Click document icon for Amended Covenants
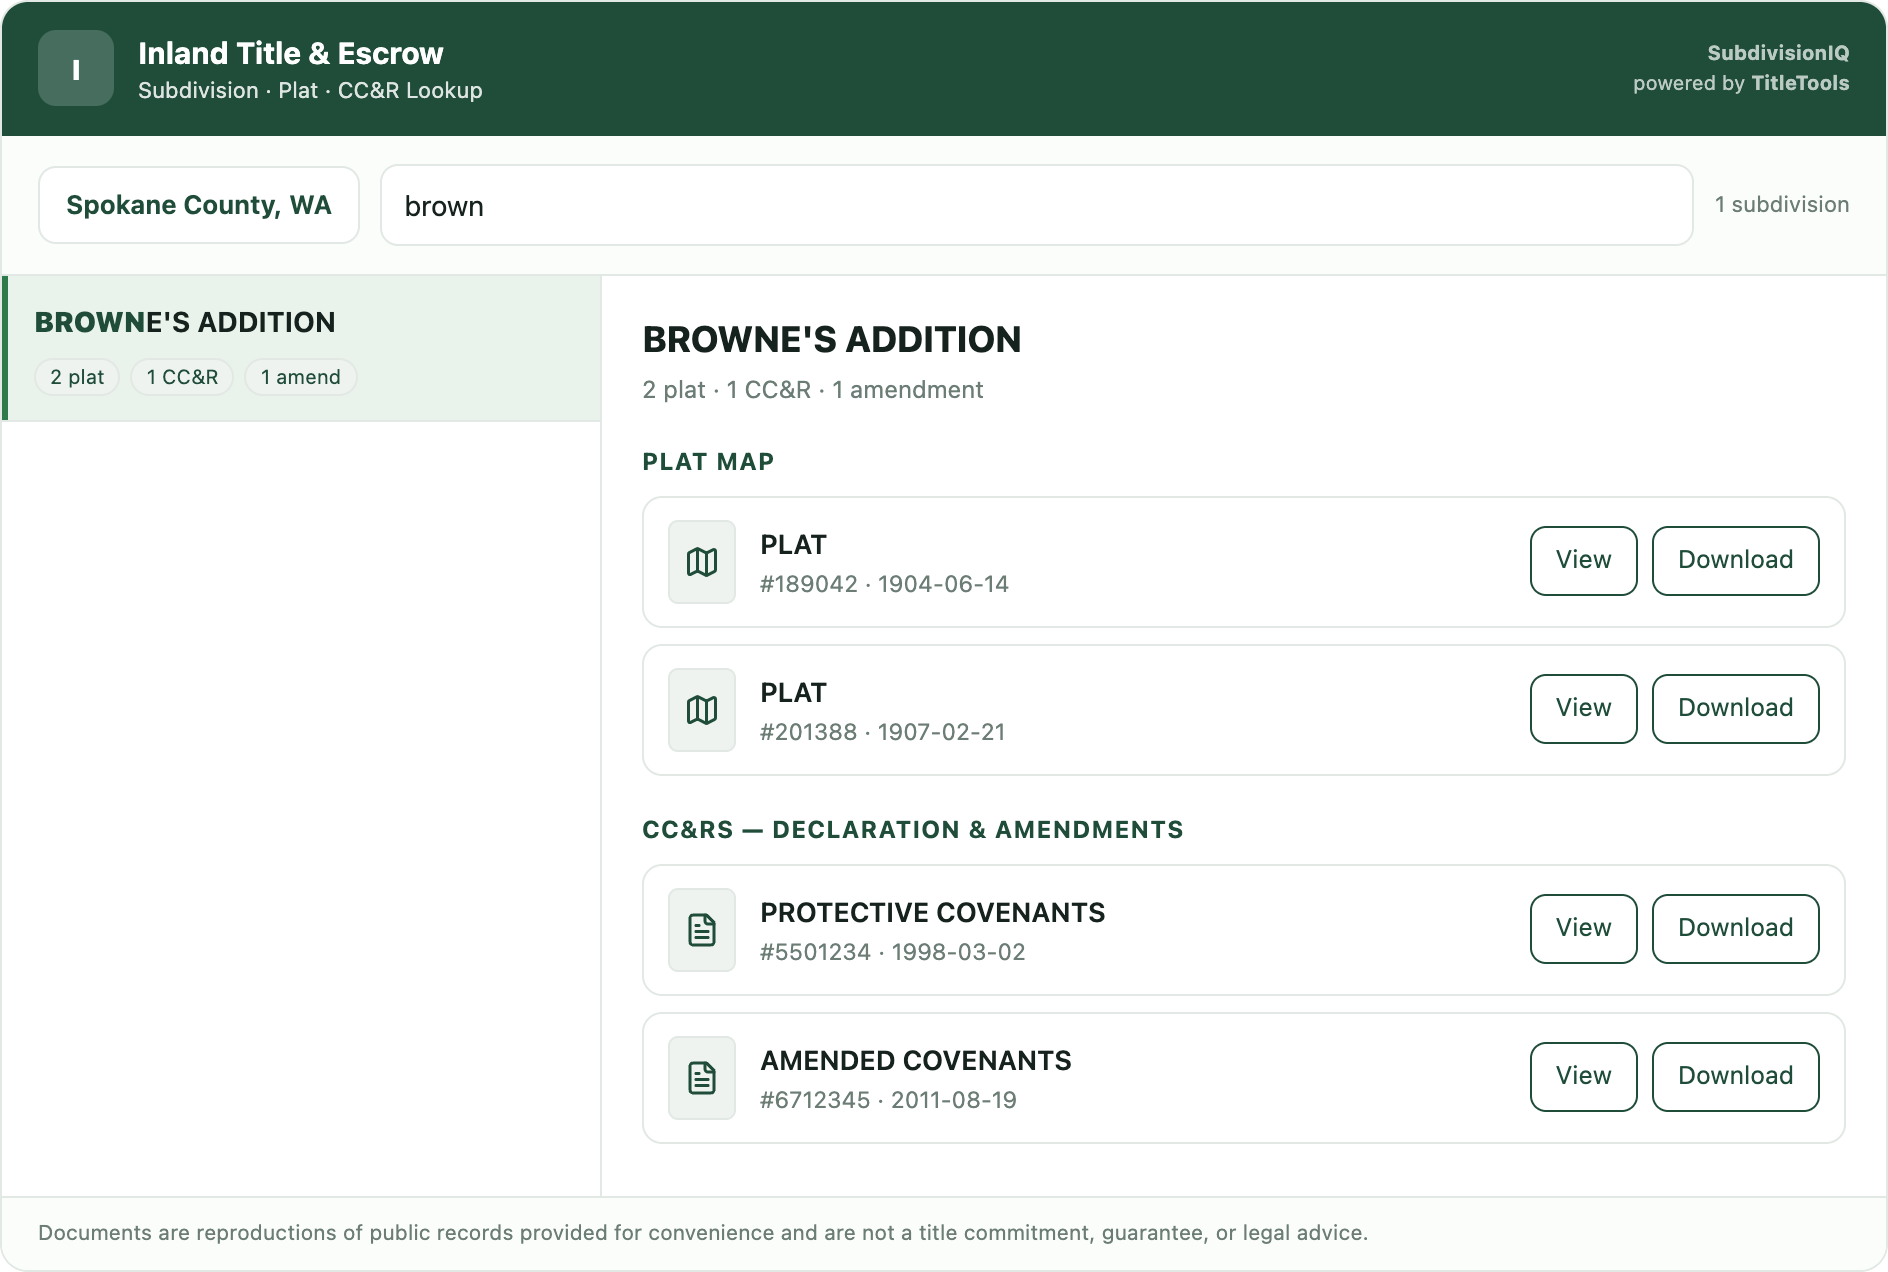The height and width of the screenshot is (1272, 1888). (x=702, y=1078)
